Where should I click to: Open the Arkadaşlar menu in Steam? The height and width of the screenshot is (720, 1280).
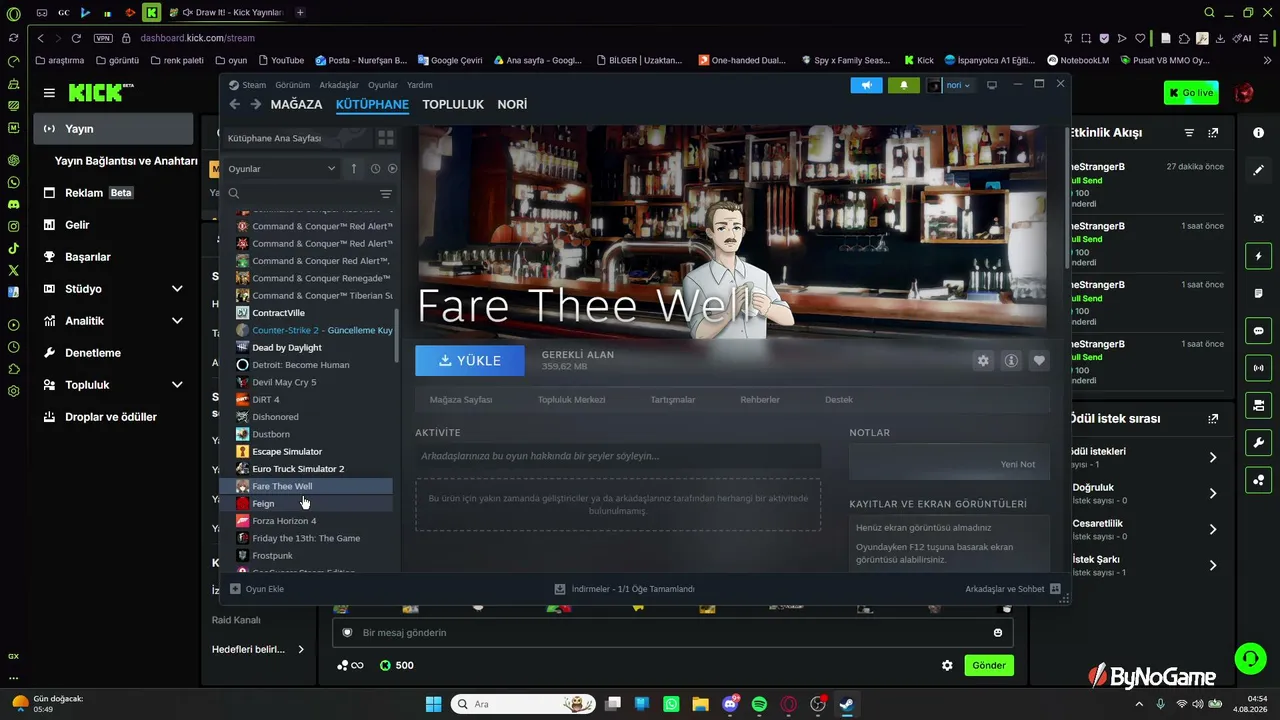tap(339, 85)
